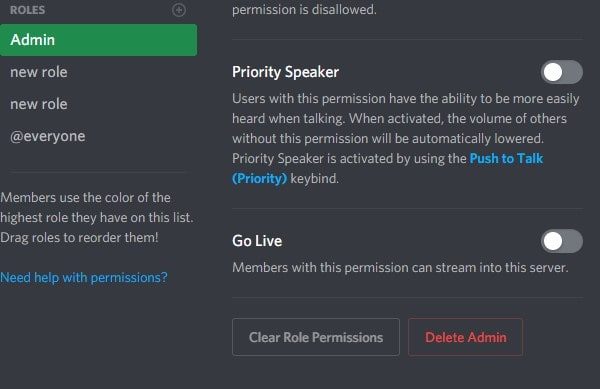Image resolution: width=600 pixels, height=389 pixels.
Task: Click the red Delete Admin button
Action: point(465,337)
